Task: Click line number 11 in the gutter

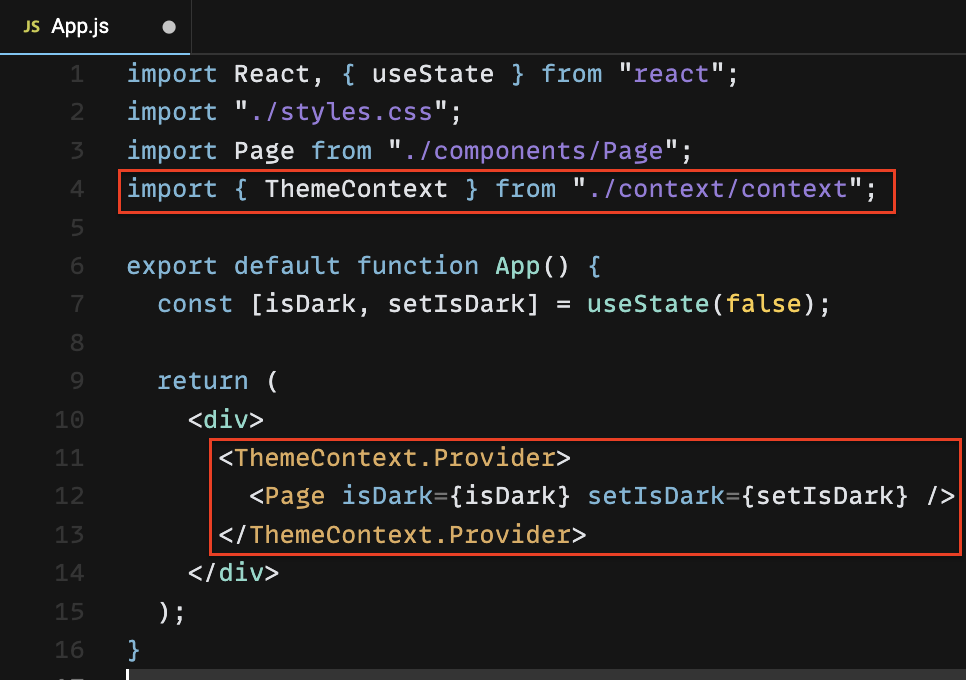Action: (x=70, y=458)
